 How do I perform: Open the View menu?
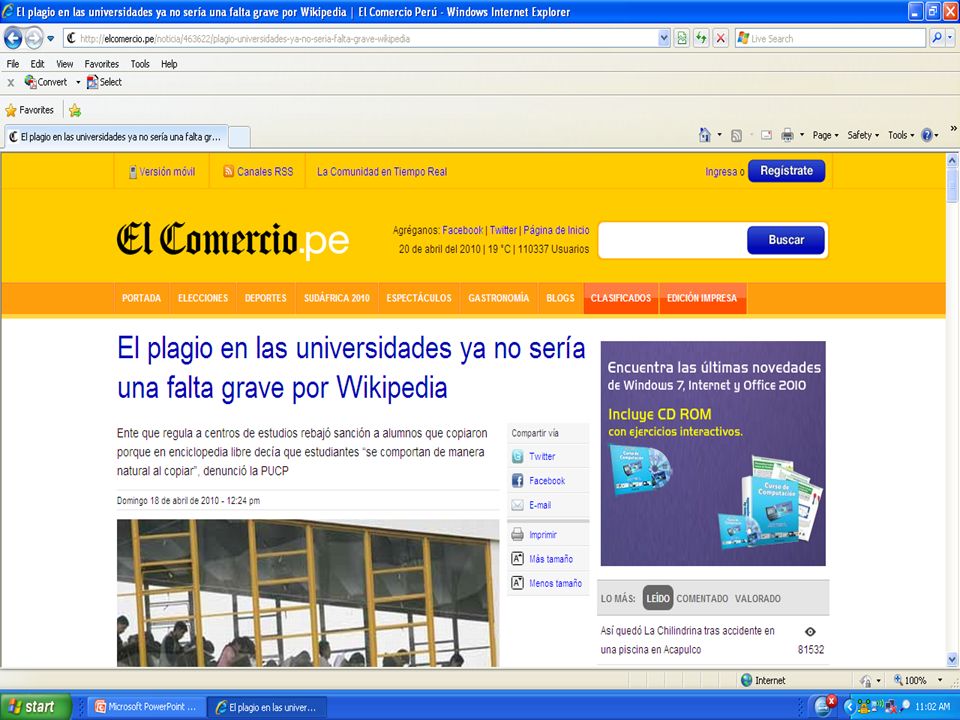(64, 64)
